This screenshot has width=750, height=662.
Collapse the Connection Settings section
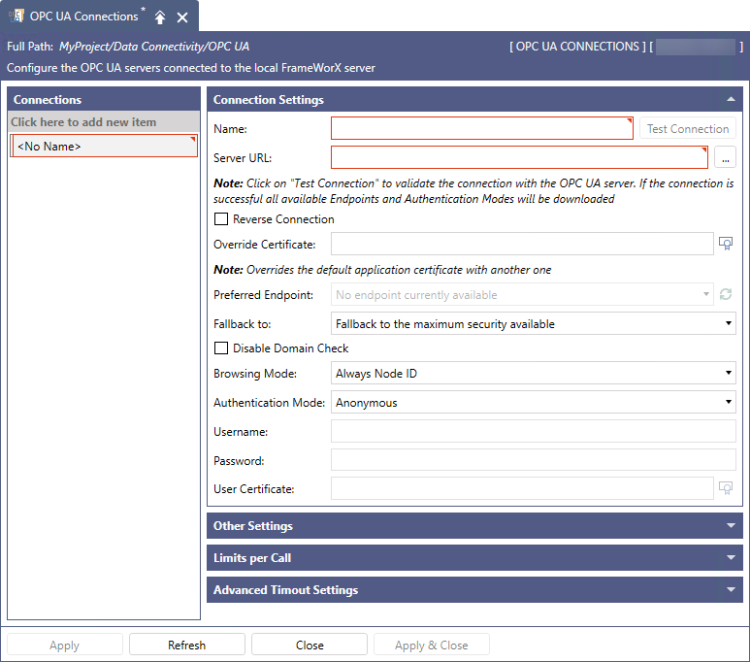click(730, 99)
